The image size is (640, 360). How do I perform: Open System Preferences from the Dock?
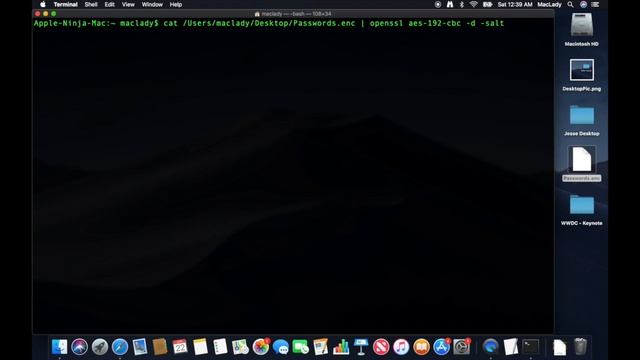point(462,347)
